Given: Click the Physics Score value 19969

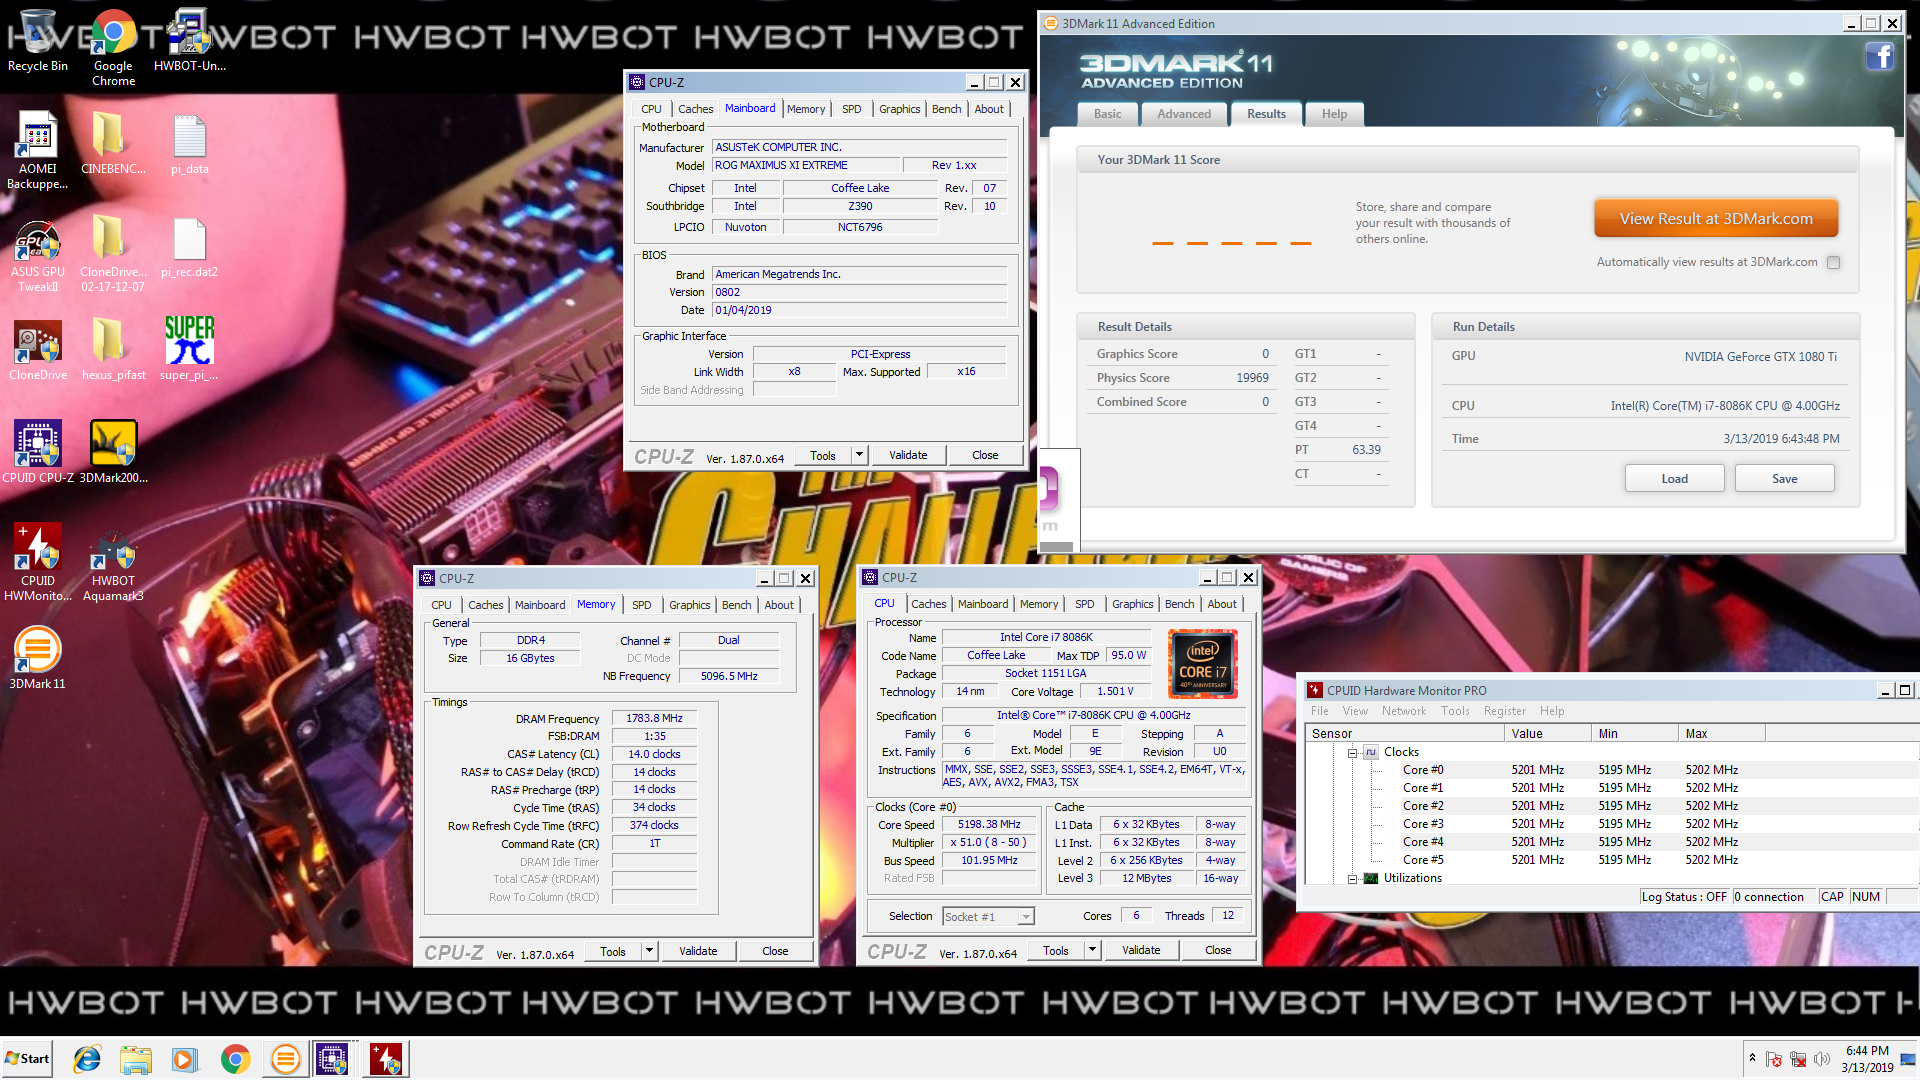Looking at the screenshot, I should pyautogui.click(x=1252, y=378).
